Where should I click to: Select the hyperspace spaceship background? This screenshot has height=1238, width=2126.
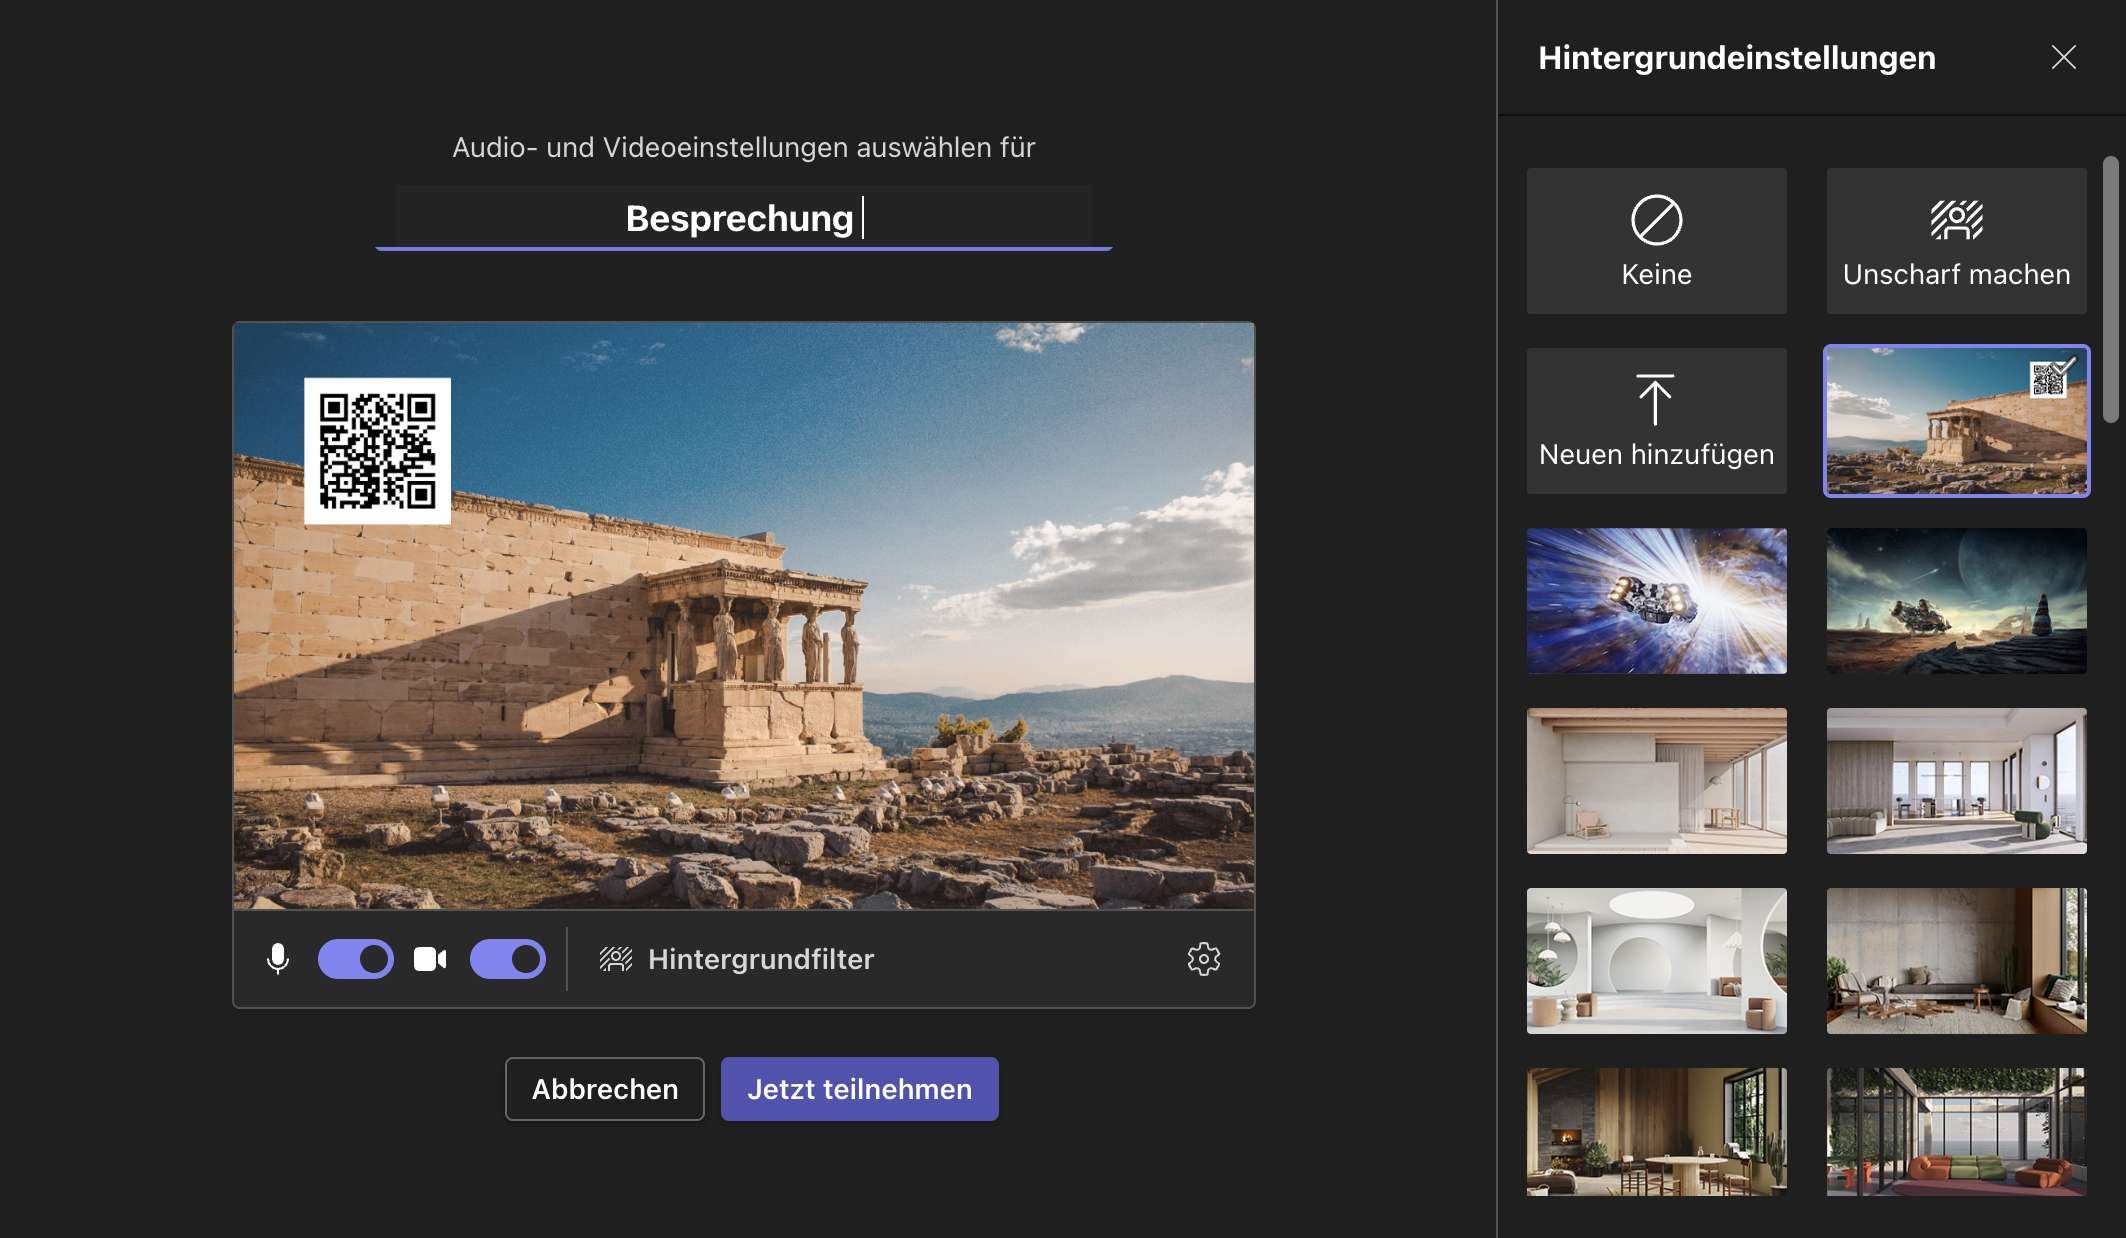tap(1656, 601)
